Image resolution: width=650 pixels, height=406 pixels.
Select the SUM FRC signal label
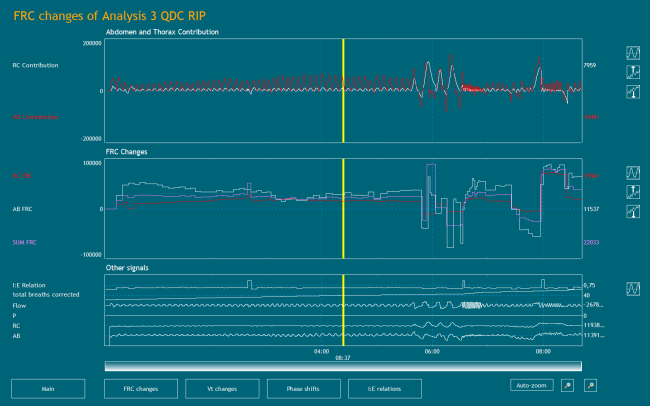pyautogui.click(x=28, y=241)
